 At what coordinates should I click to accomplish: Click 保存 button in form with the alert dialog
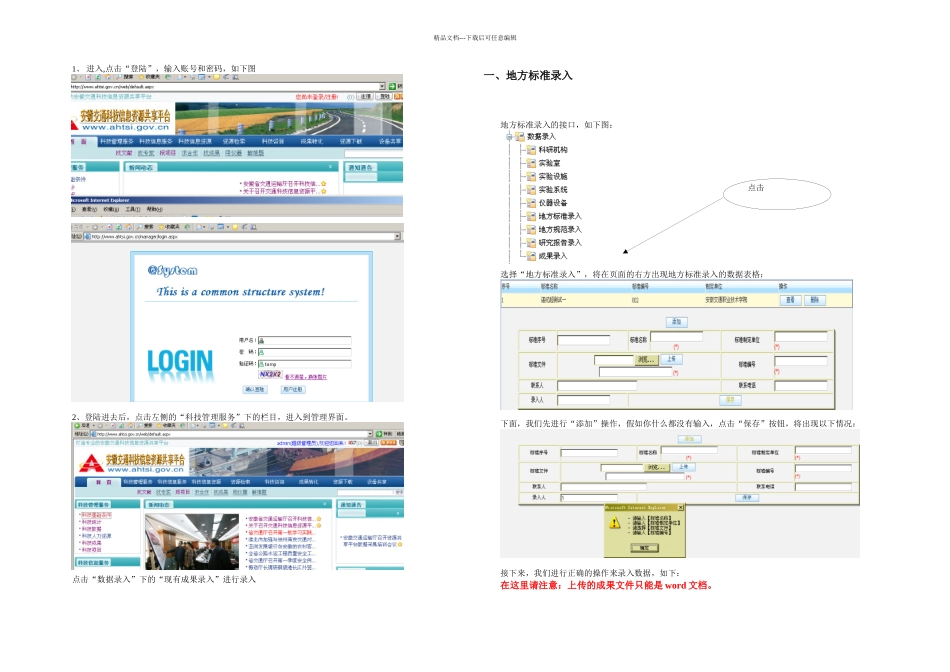point(746,497)
